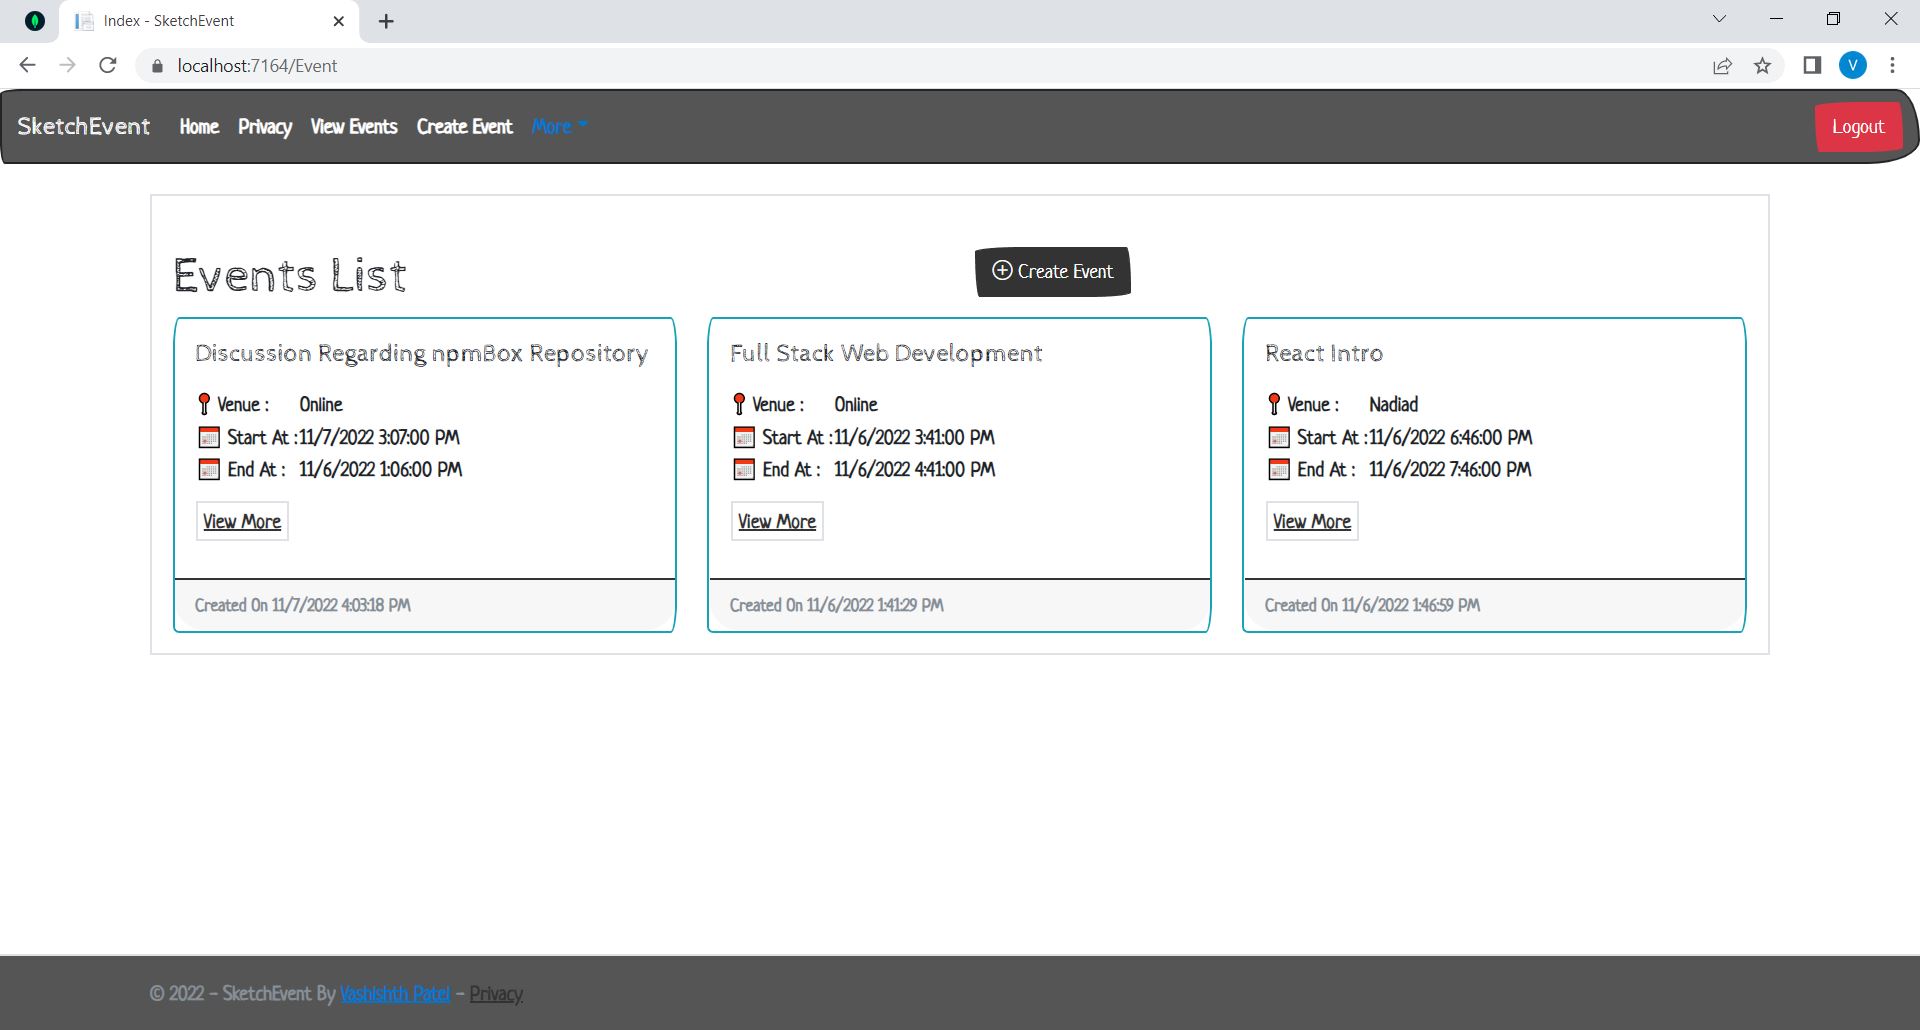The width and height of the screenshot is (1920, 1030).
Task: Select Create Event in the navbar
Action: 465,127
